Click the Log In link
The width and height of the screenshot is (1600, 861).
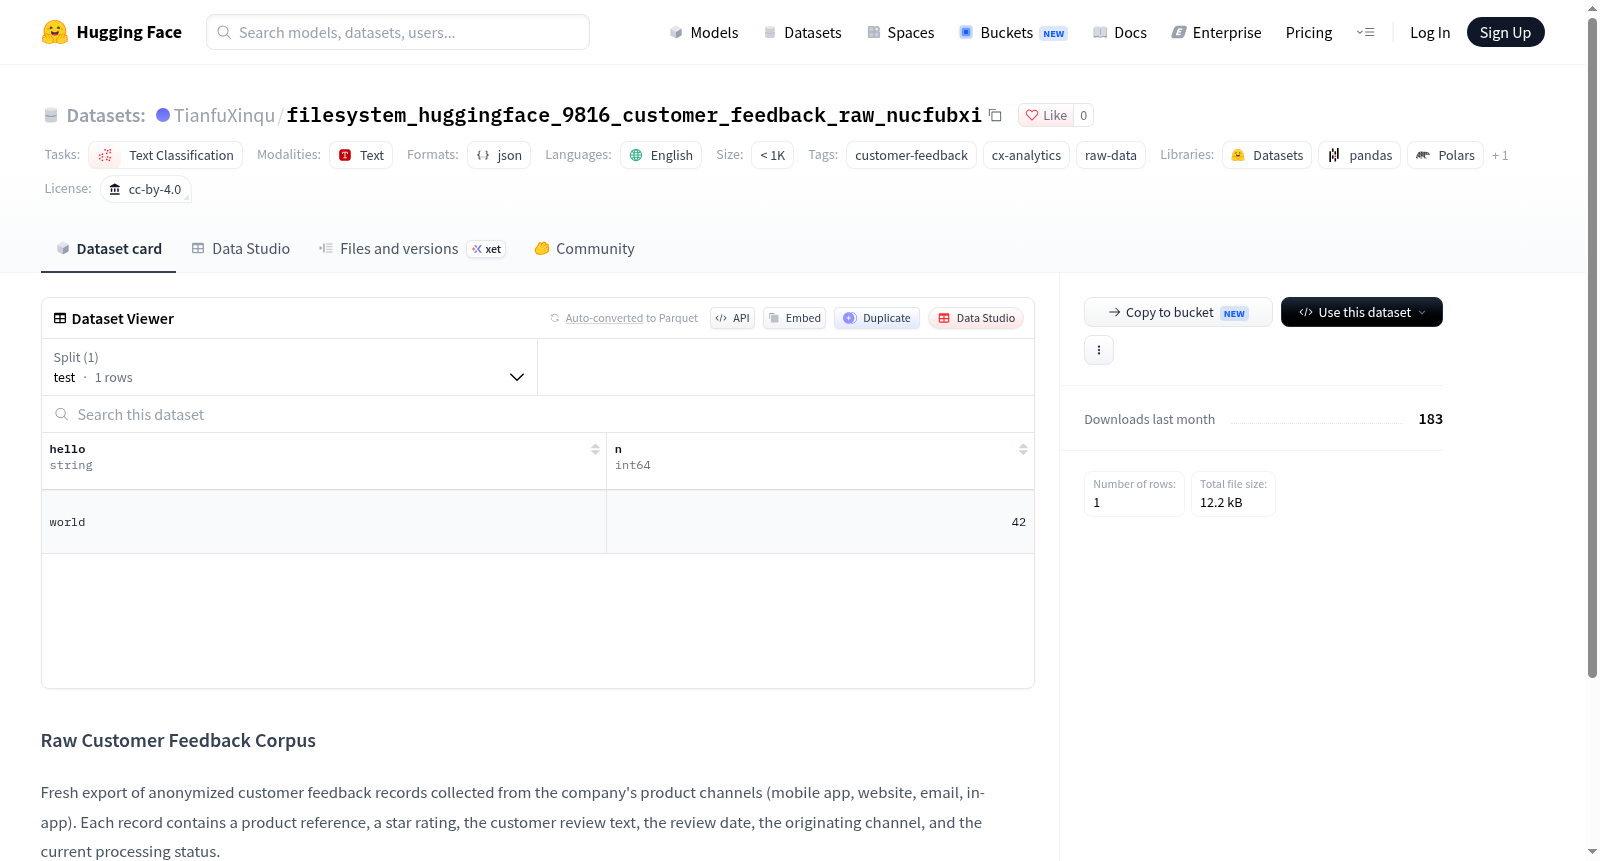[1430, 32]
